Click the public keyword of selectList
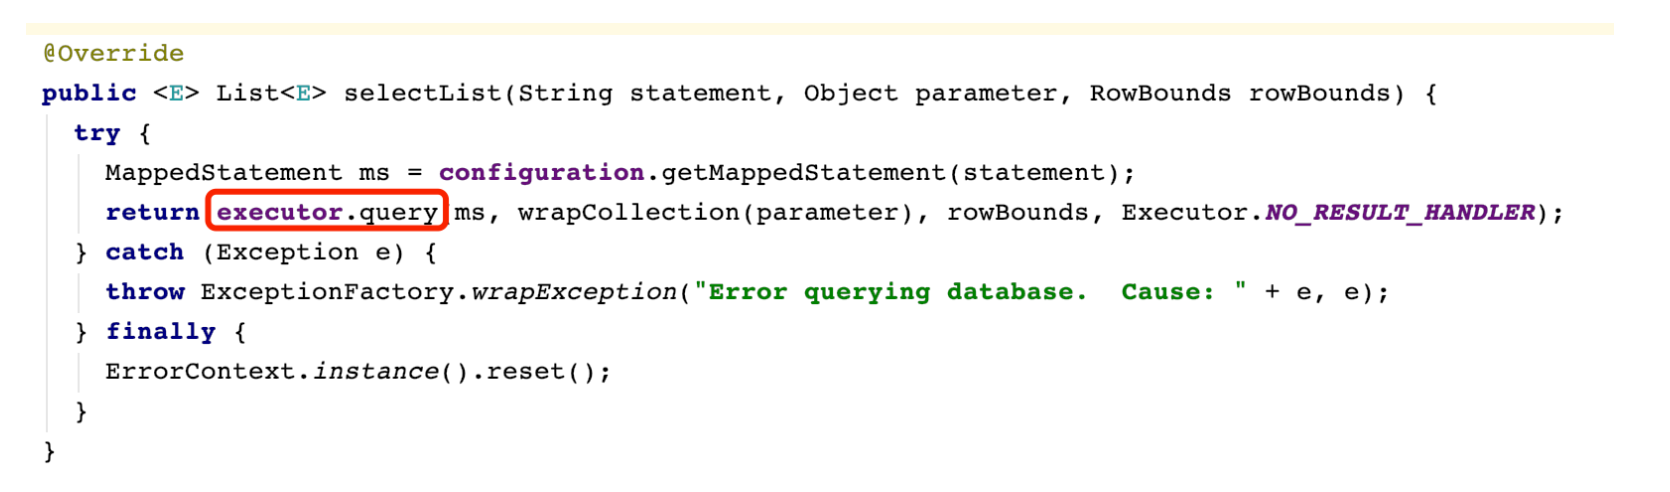The image size is (1670, 492). 89,93
